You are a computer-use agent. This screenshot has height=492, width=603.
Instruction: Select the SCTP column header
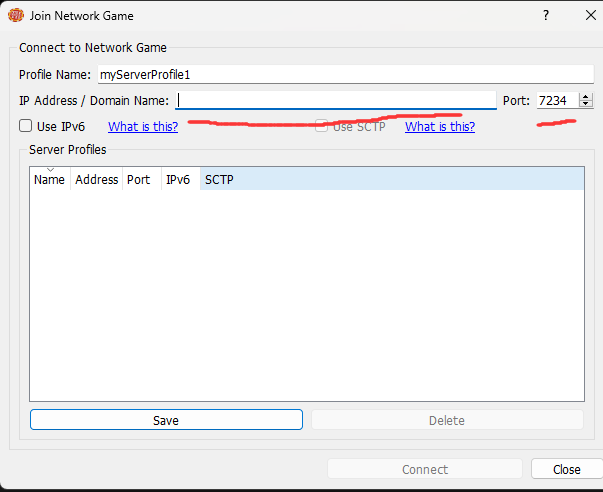pos(219,180)
